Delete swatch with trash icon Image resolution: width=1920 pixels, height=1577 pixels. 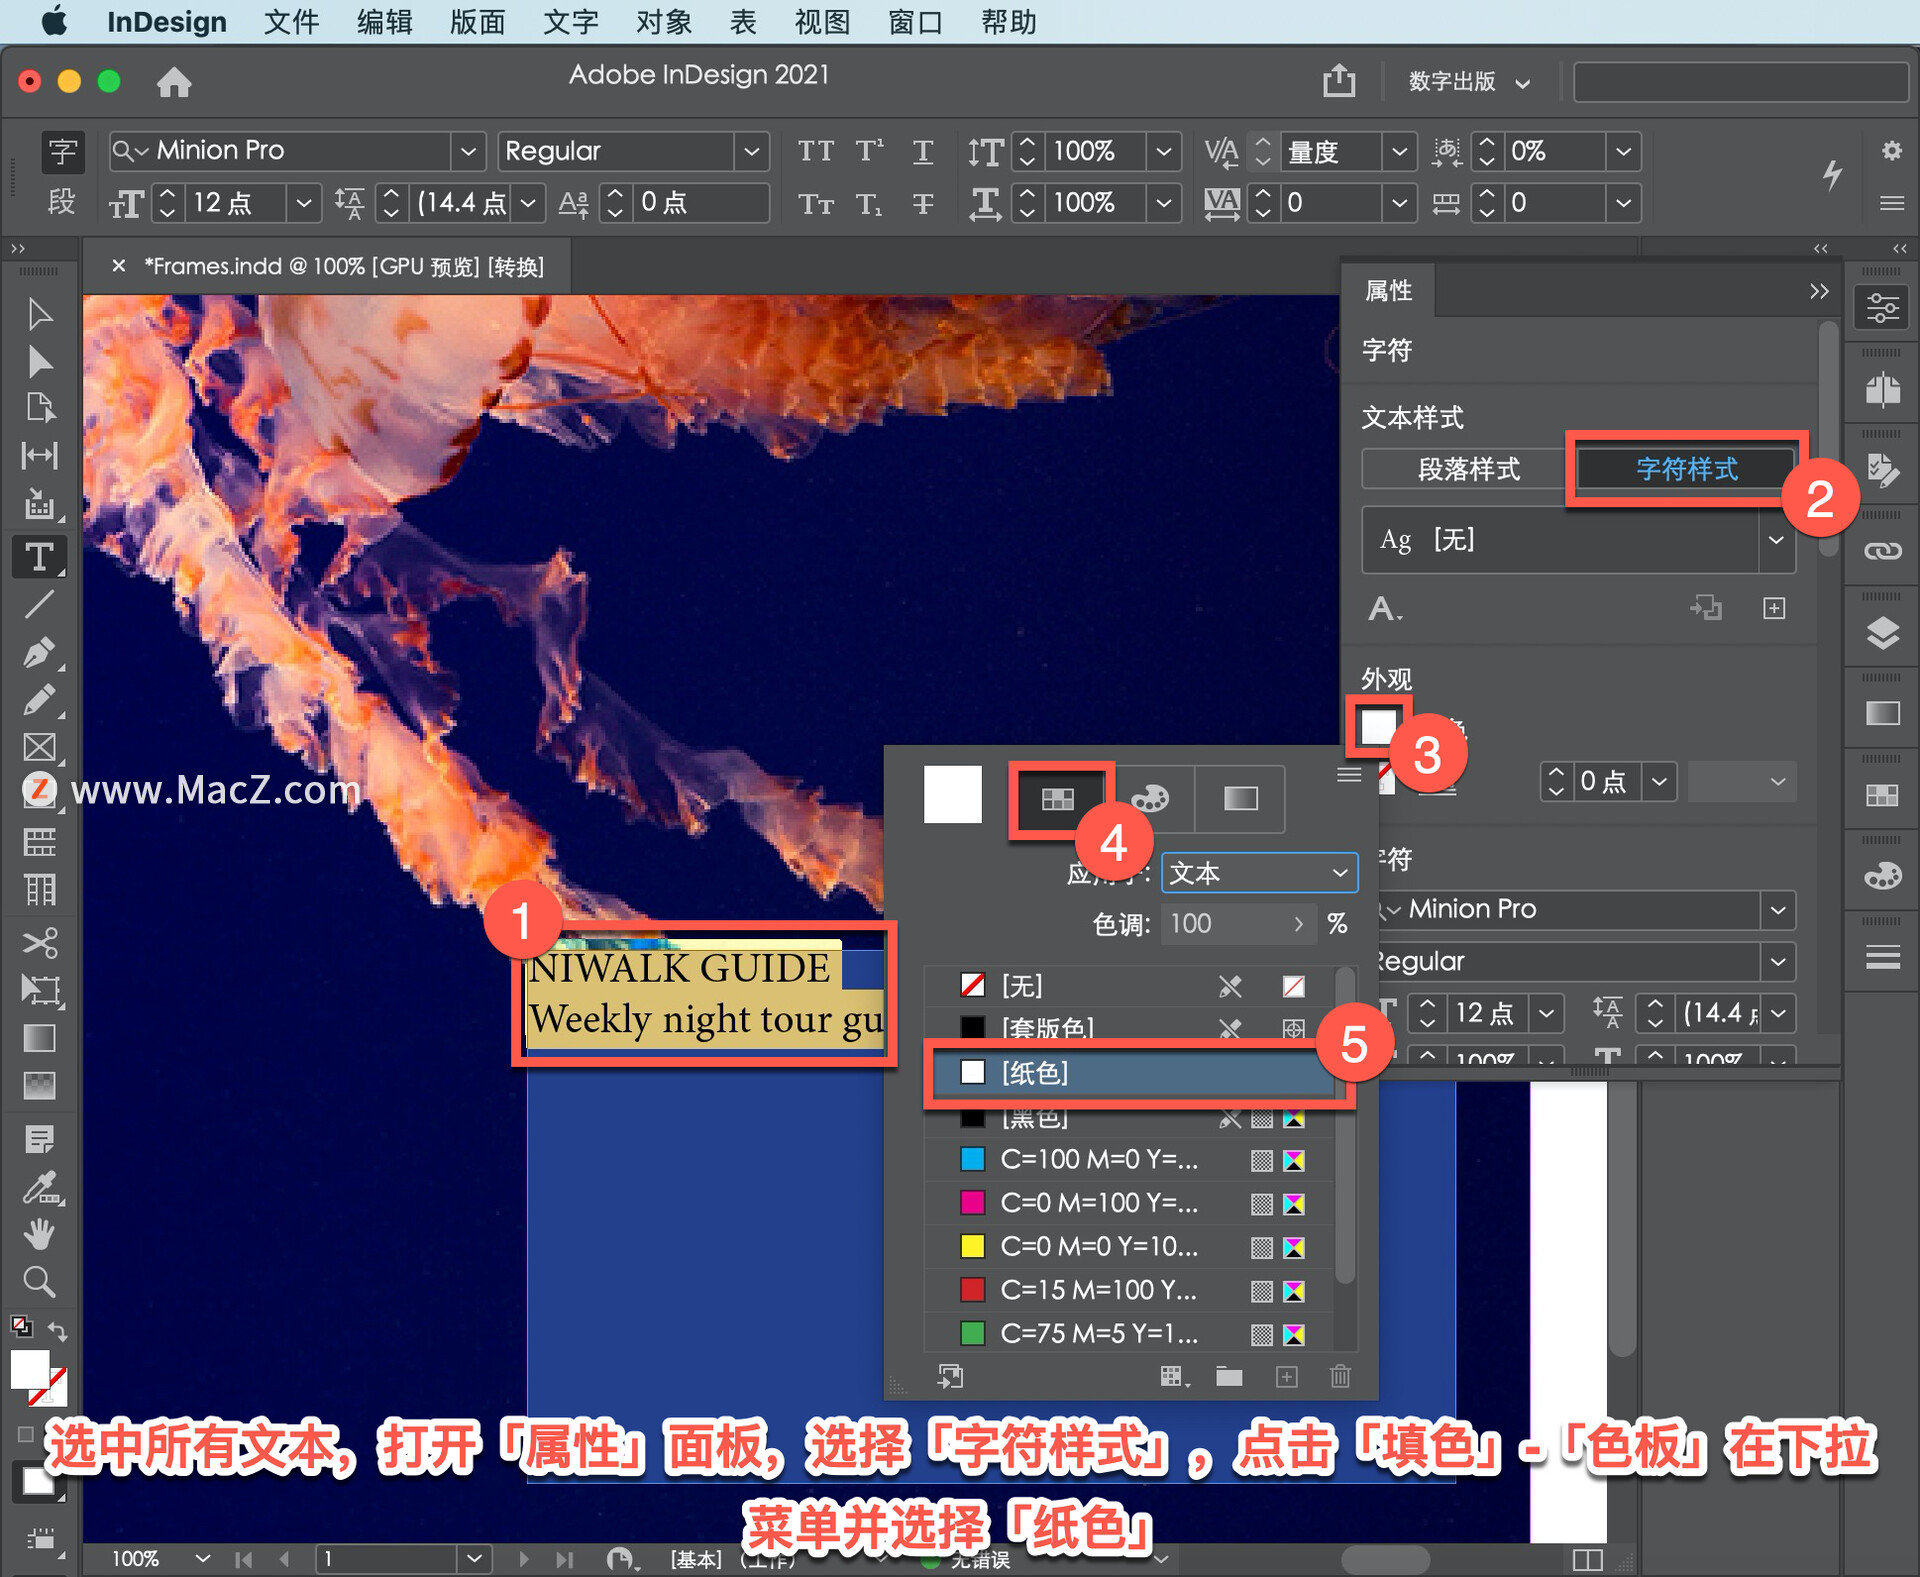[x=1340, y=1377]
